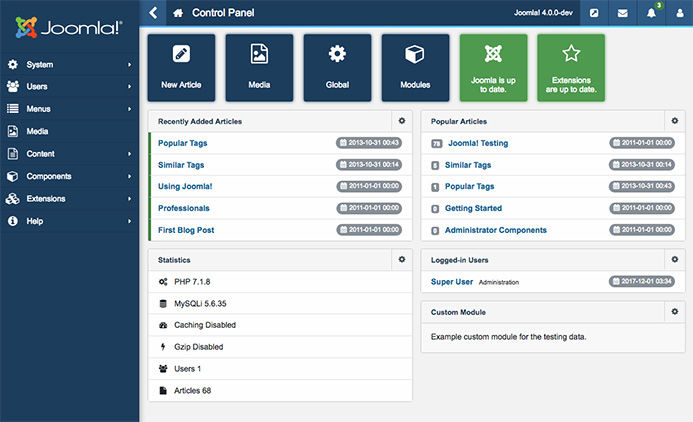Open the Media quick icon tile
The height and width of the screenshot is (422, 693).
[259, 67]
